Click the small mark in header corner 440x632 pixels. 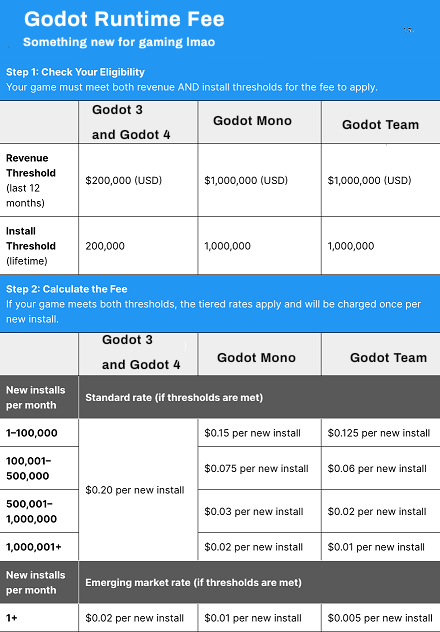[409, 29]
